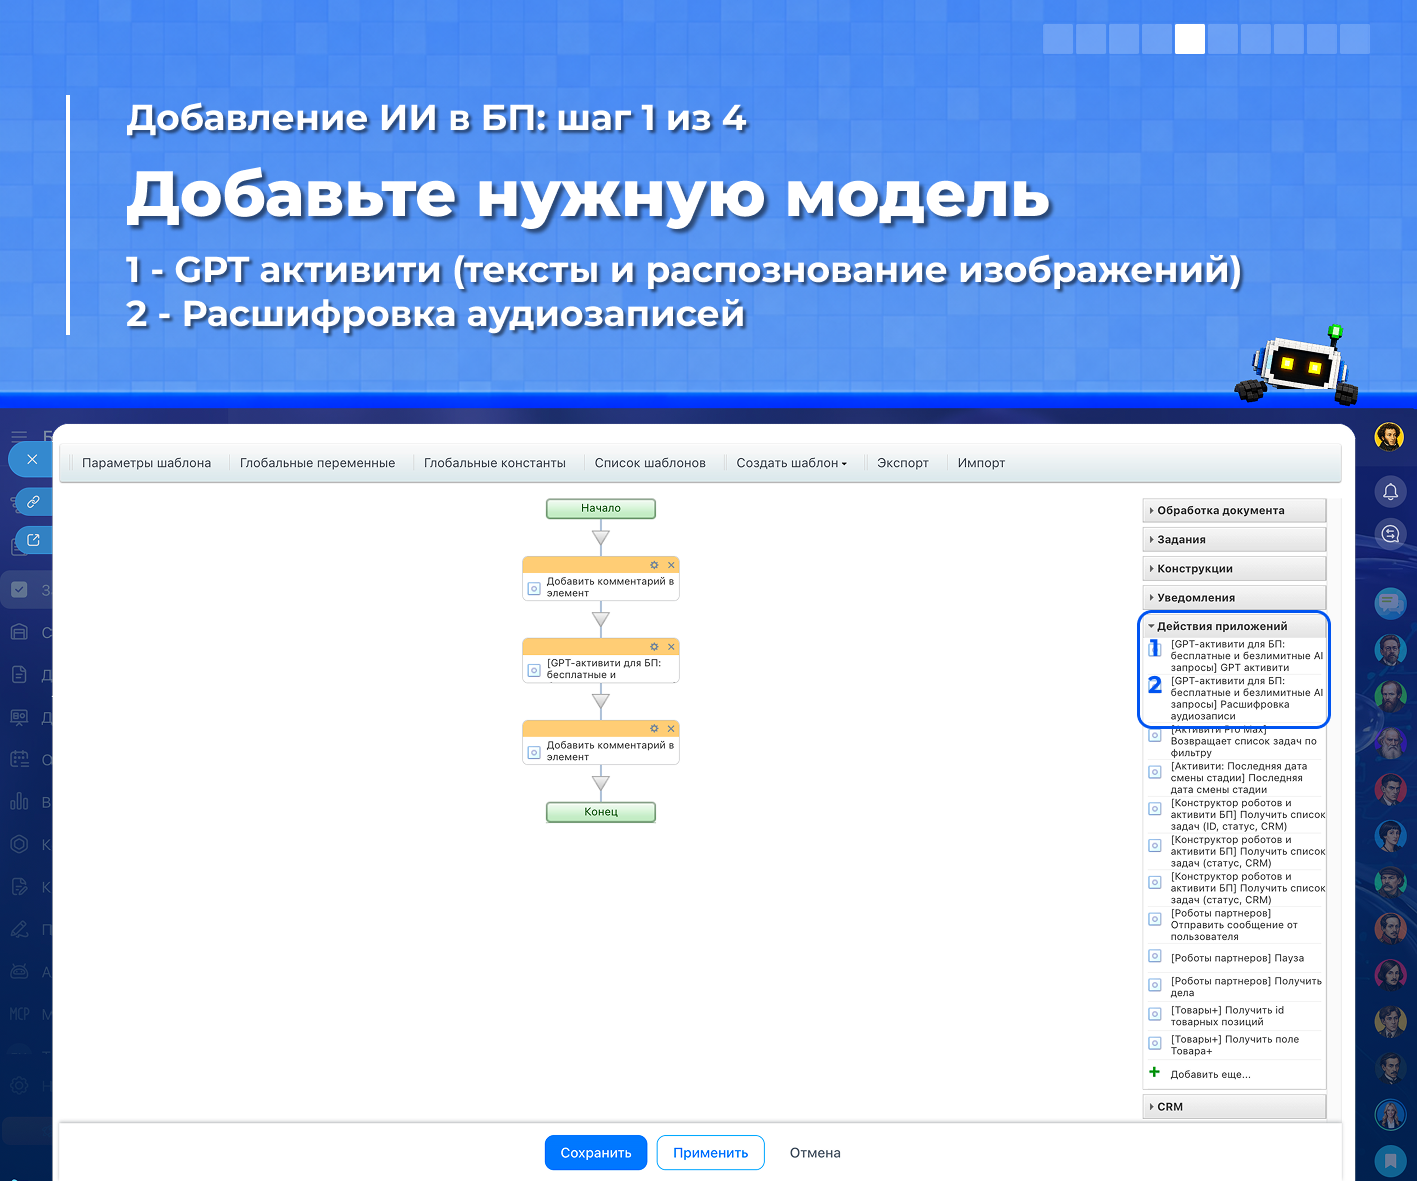
Task: Open link icon in left panel
Action: (33, 501)
